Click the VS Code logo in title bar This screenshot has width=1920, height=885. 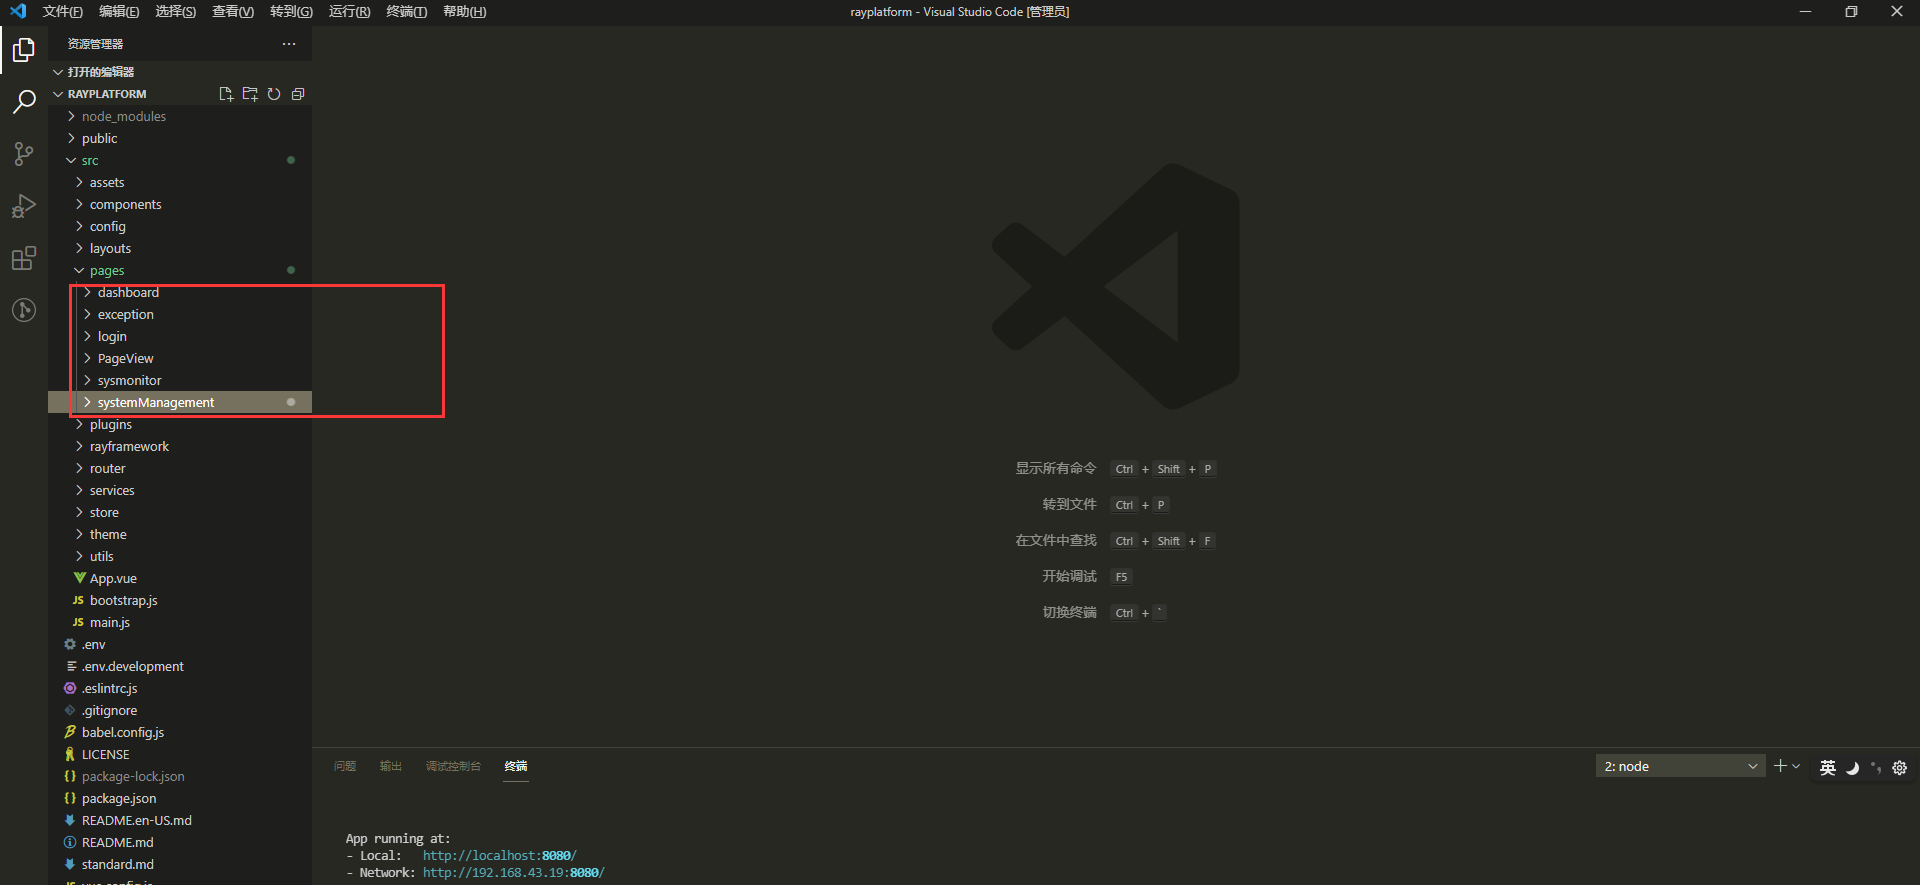(x=18, y=11)
